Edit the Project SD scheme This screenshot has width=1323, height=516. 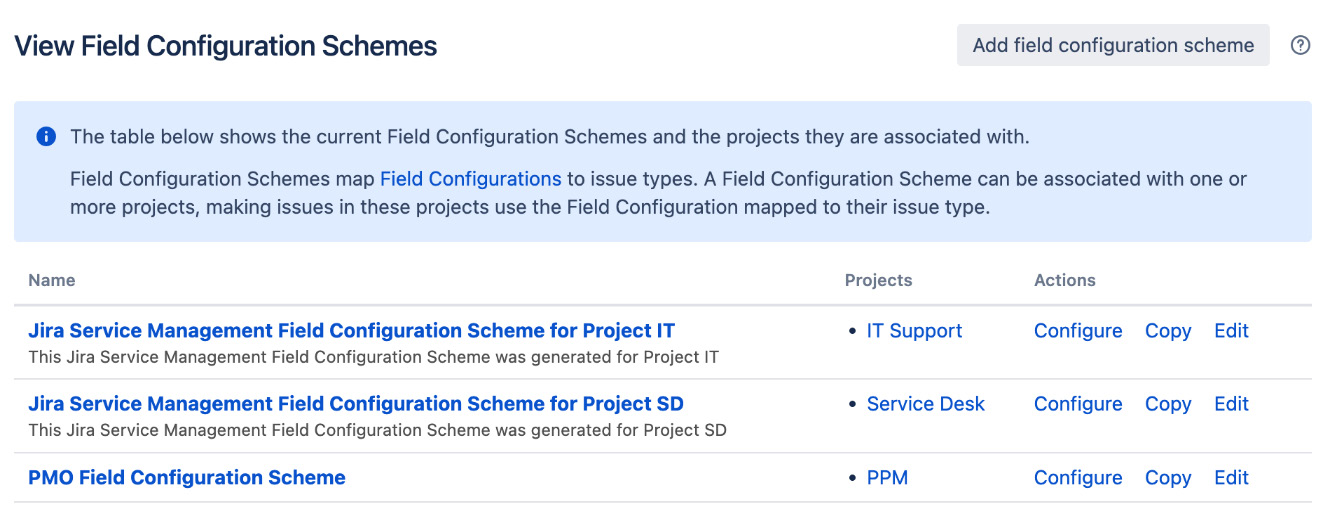click(1231, 404)
